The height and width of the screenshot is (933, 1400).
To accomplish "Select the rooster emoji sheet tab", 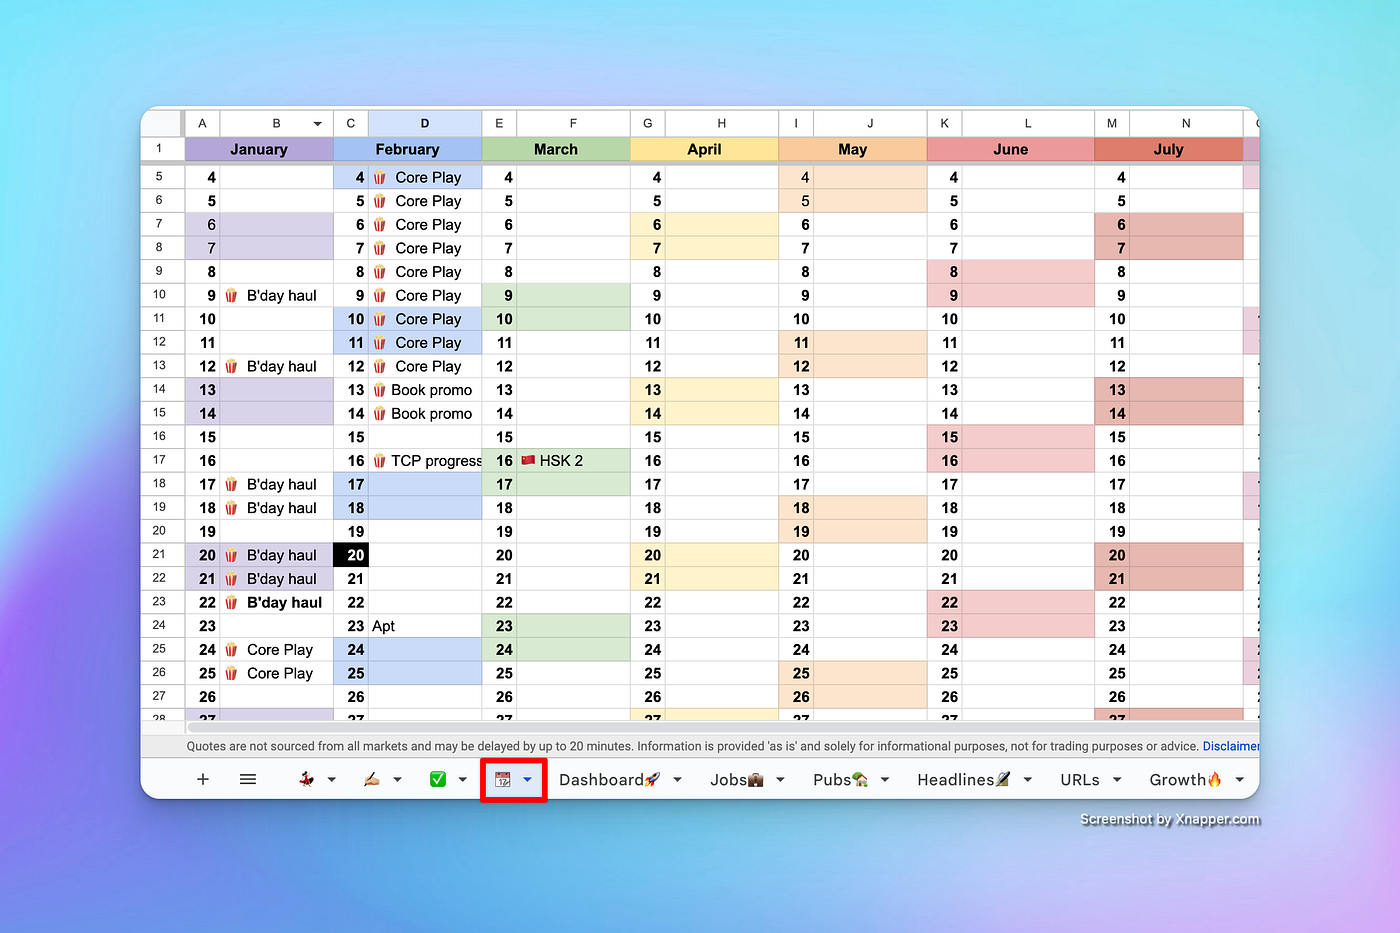I will pyautogui.click(x=309, y=779).
